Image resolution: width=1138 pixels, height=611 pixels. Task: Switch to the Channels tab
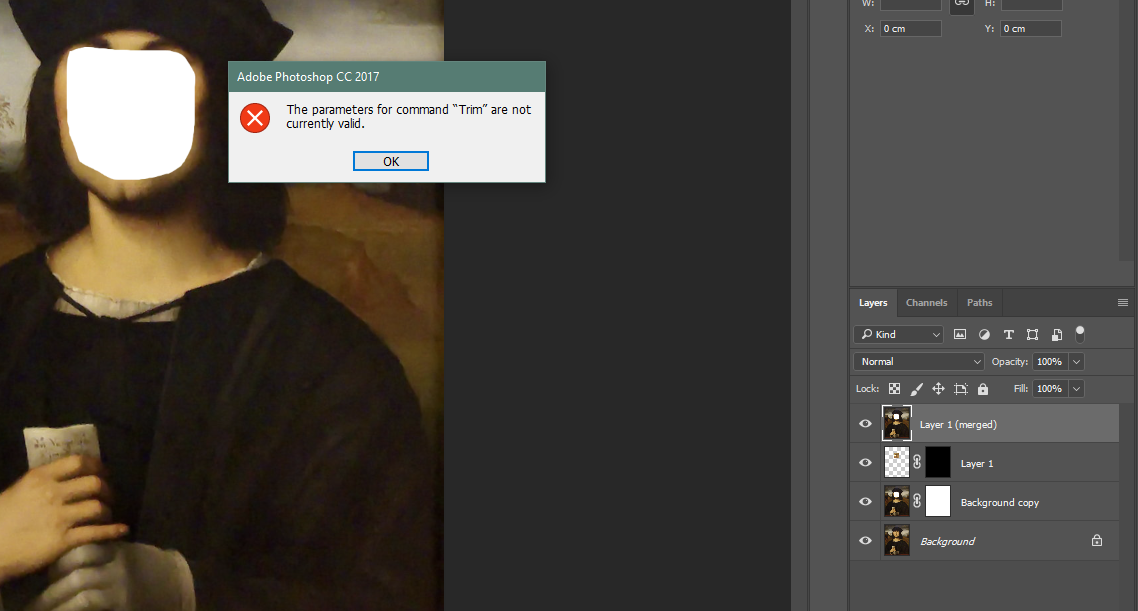tap(926, 303)
